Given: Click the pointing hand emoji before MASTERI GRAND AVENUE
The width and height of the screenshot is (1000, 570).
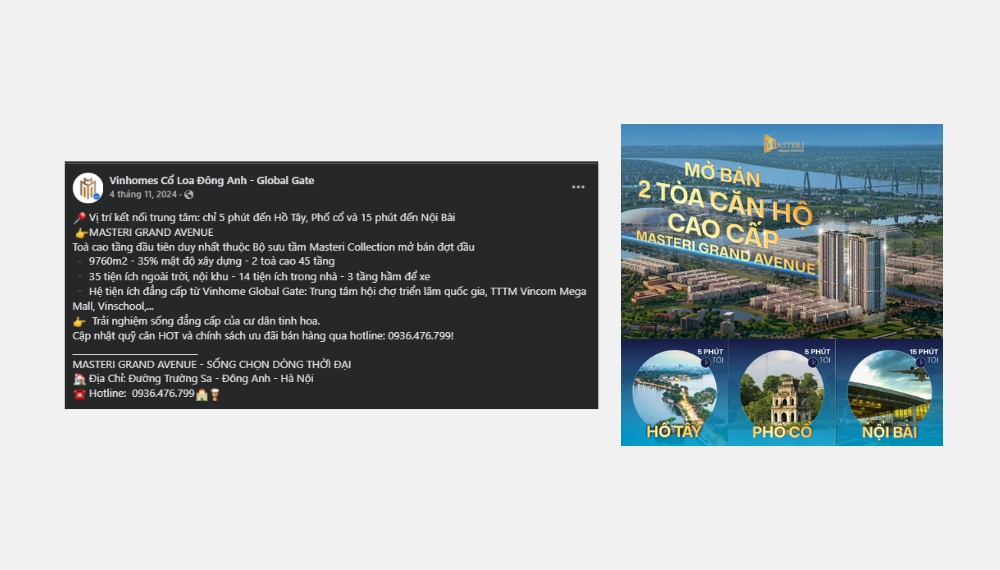Looking at the screenshot, I should (80, 233).
